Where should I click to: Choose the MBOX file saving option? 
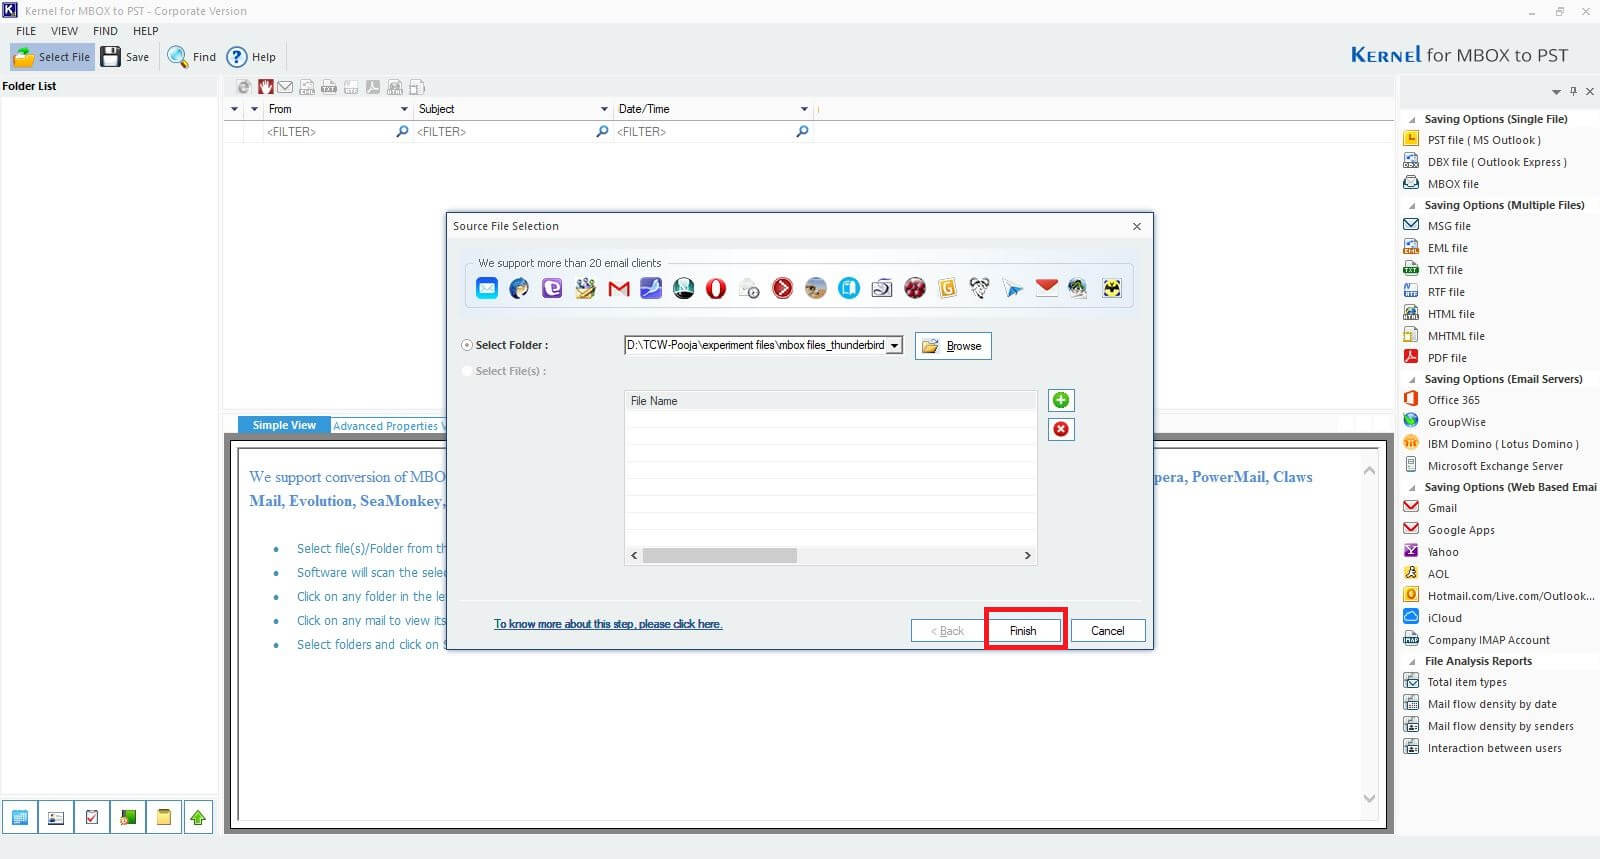point(1441,184)
